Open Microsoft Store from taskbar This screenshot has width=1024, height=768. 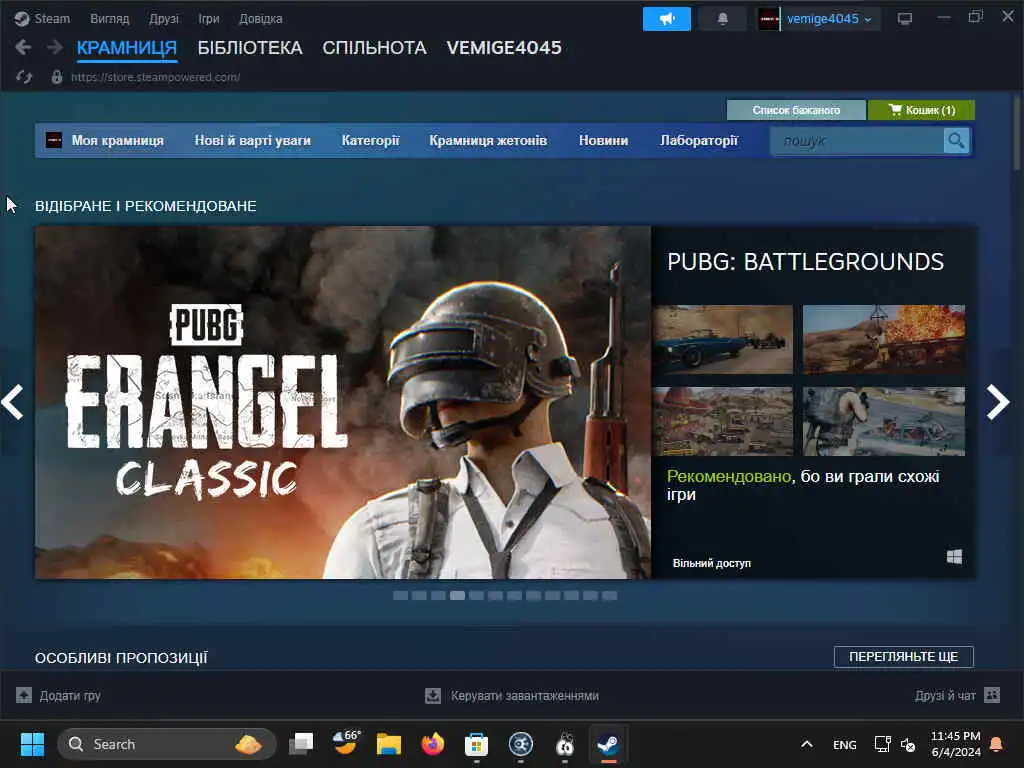tap(476, 744)
